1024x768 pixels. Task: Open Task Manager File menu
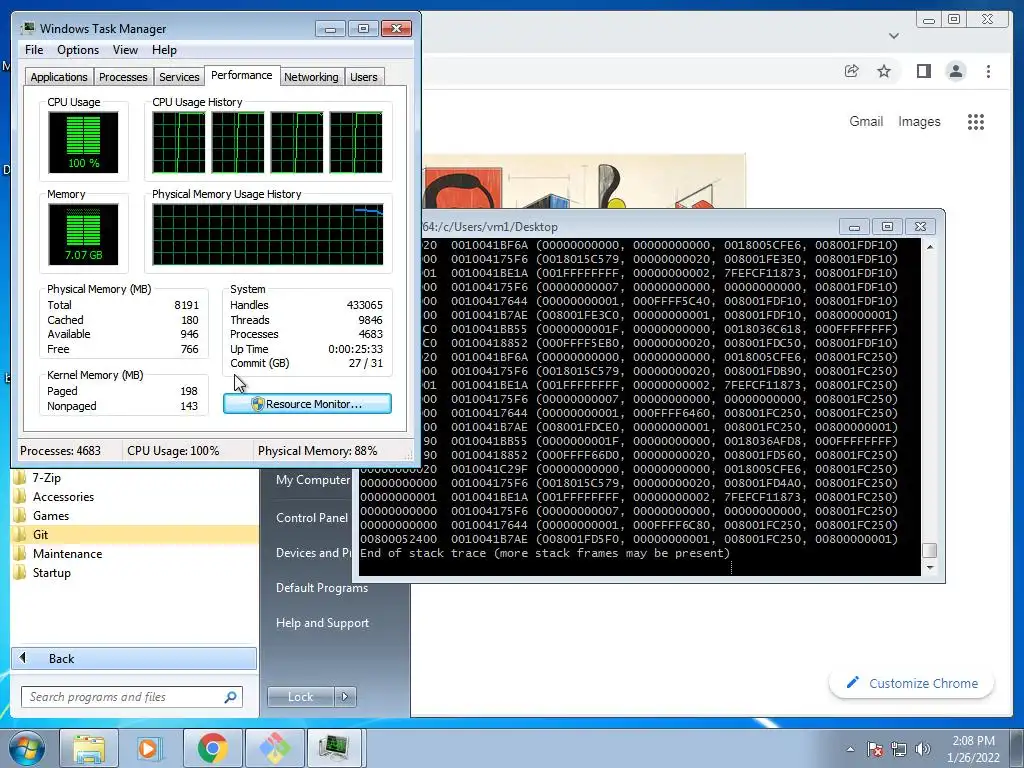point(34,50)
